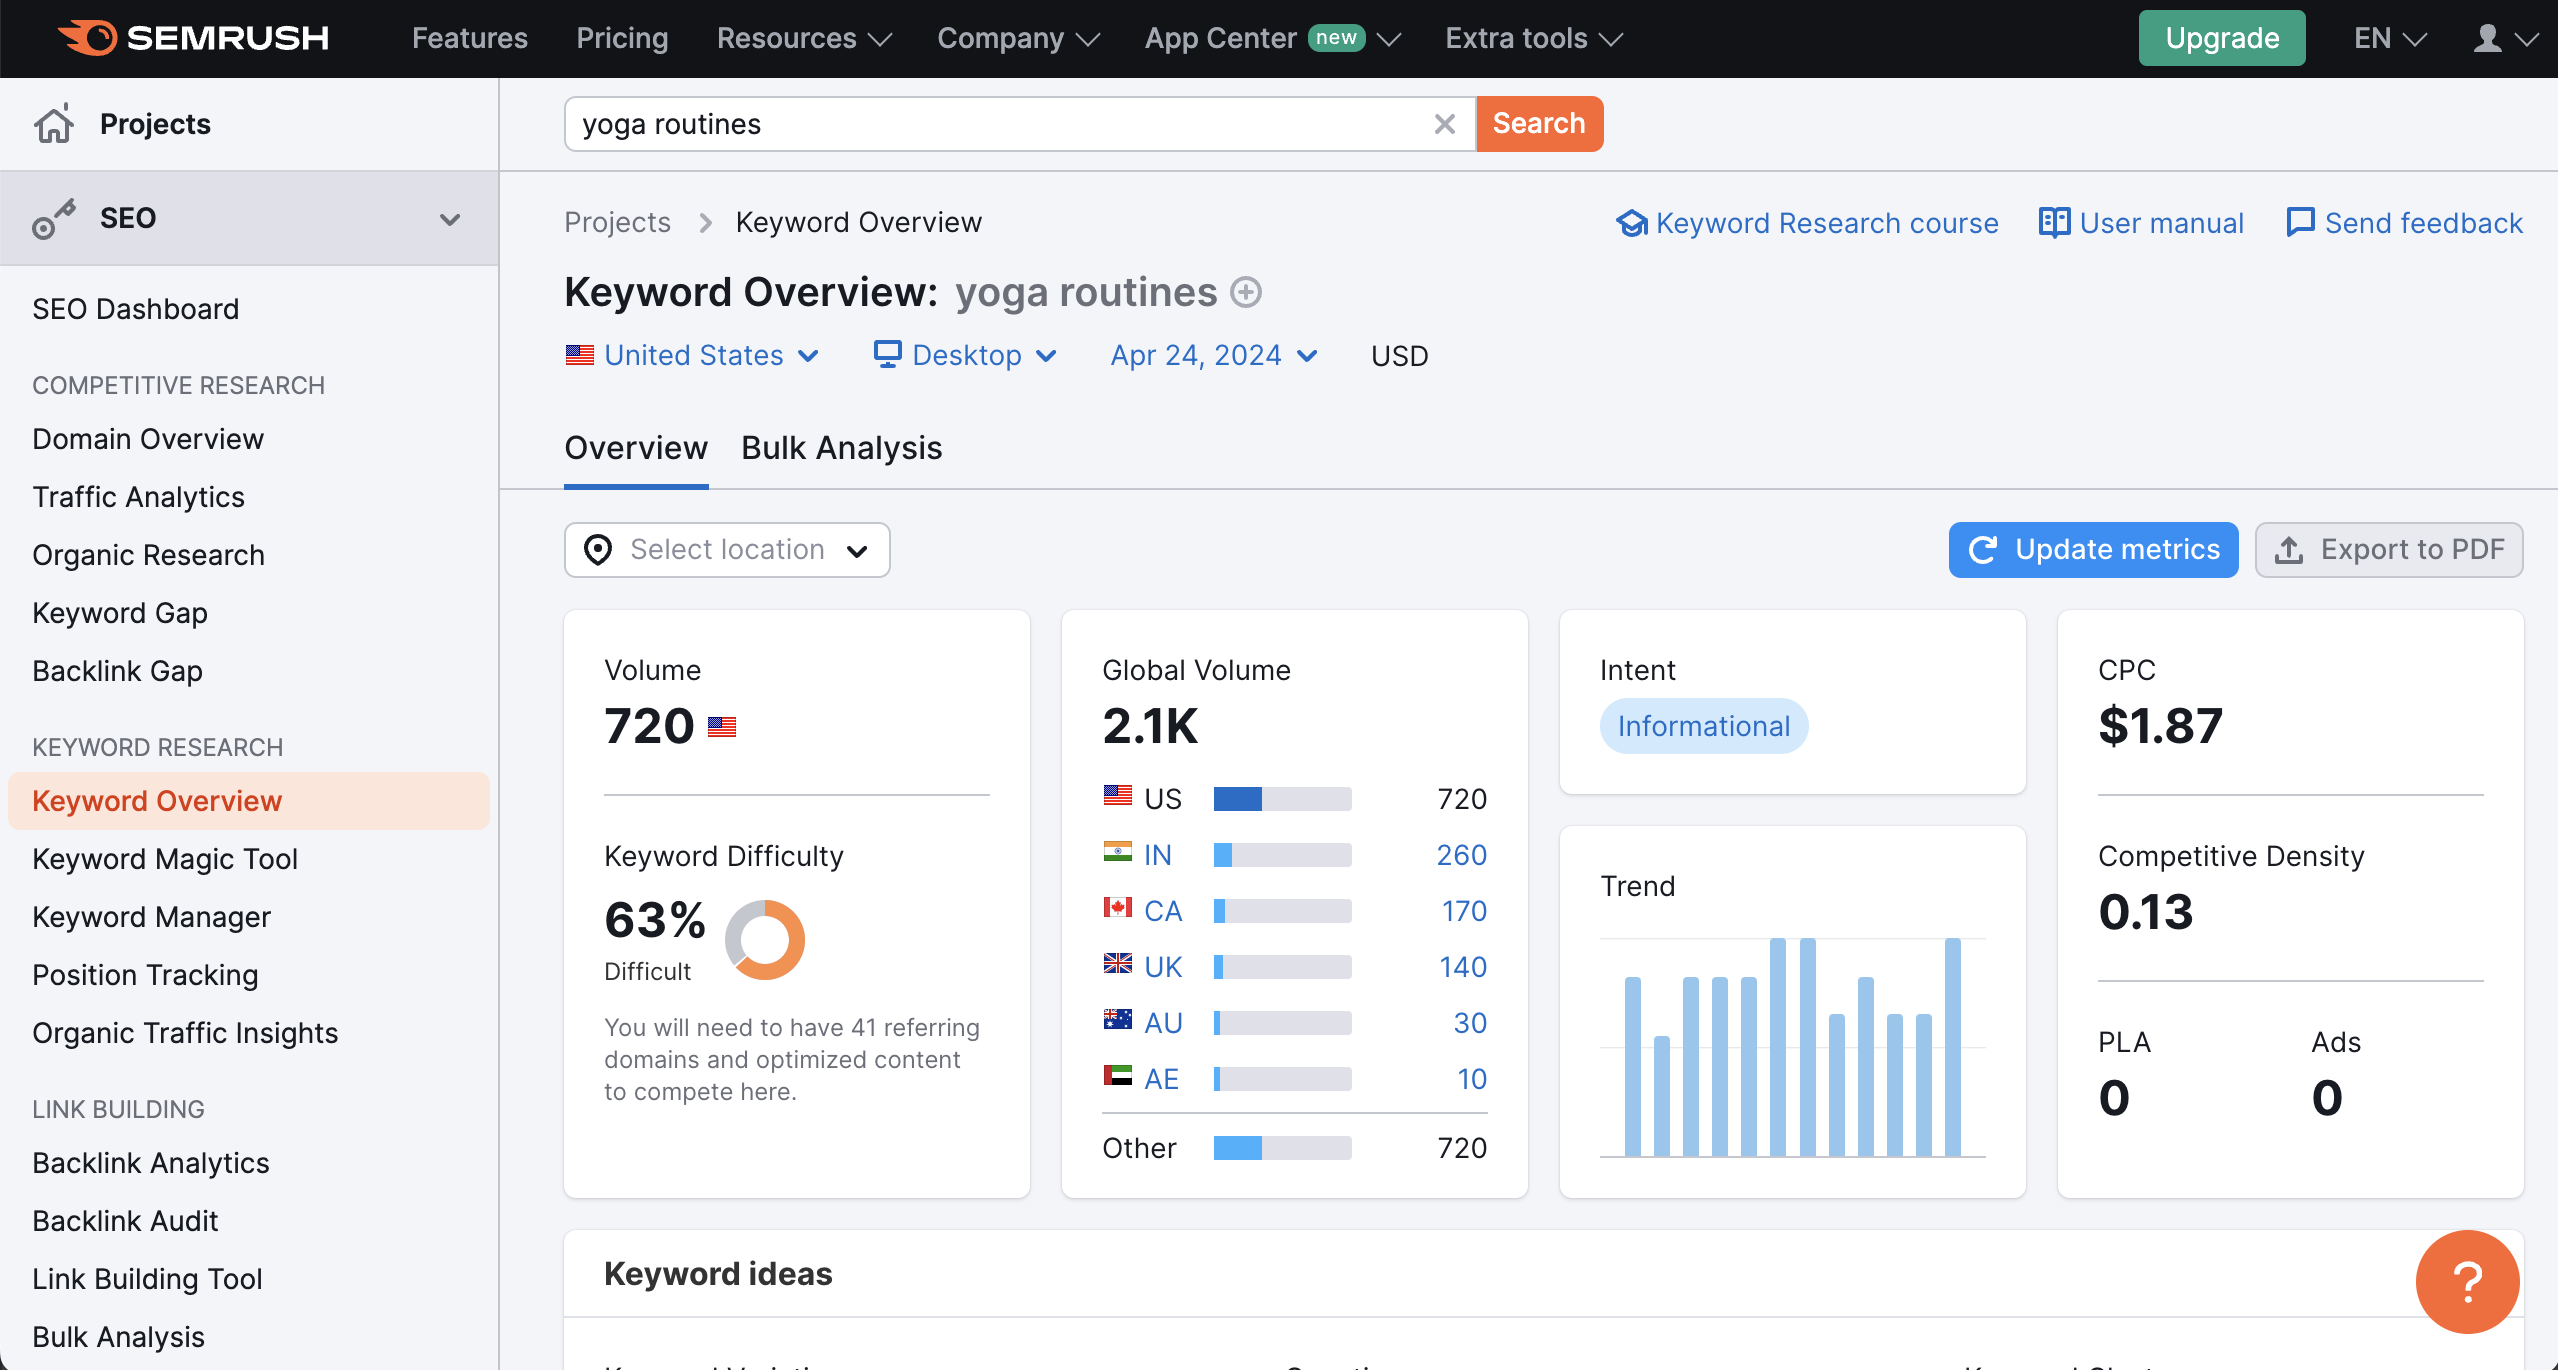This screenshot has width=2558, height=1370.
Task: Click the SEO section wrench icon
Action: coord(52,217)
